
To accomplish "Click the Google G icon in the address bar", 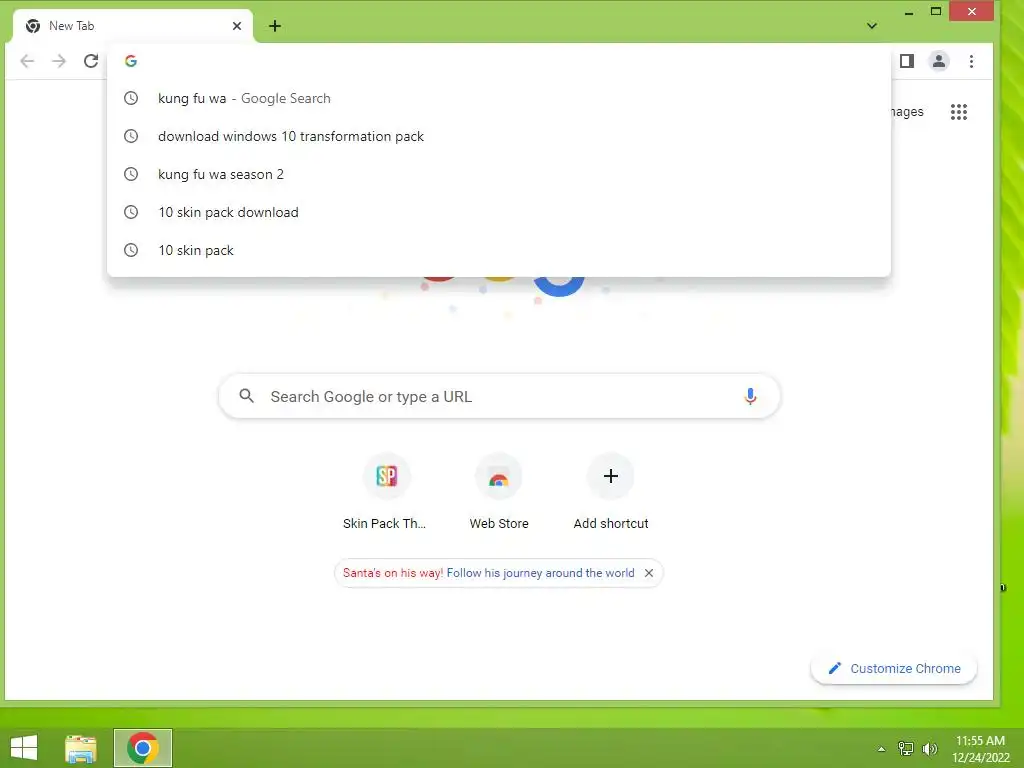I will pyautogui.click(x=131, y=61).
